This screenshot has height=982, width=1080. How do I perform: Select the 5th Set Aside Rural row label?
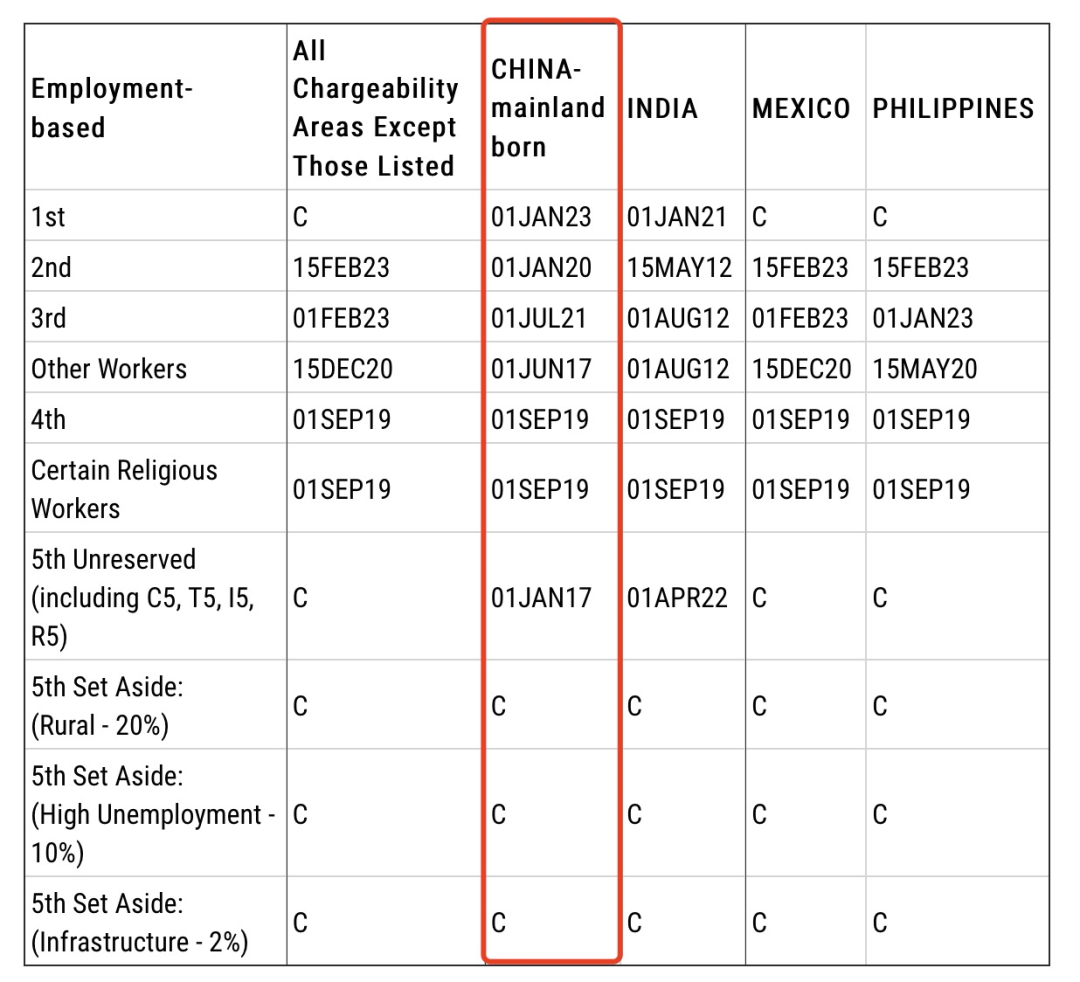107,706
